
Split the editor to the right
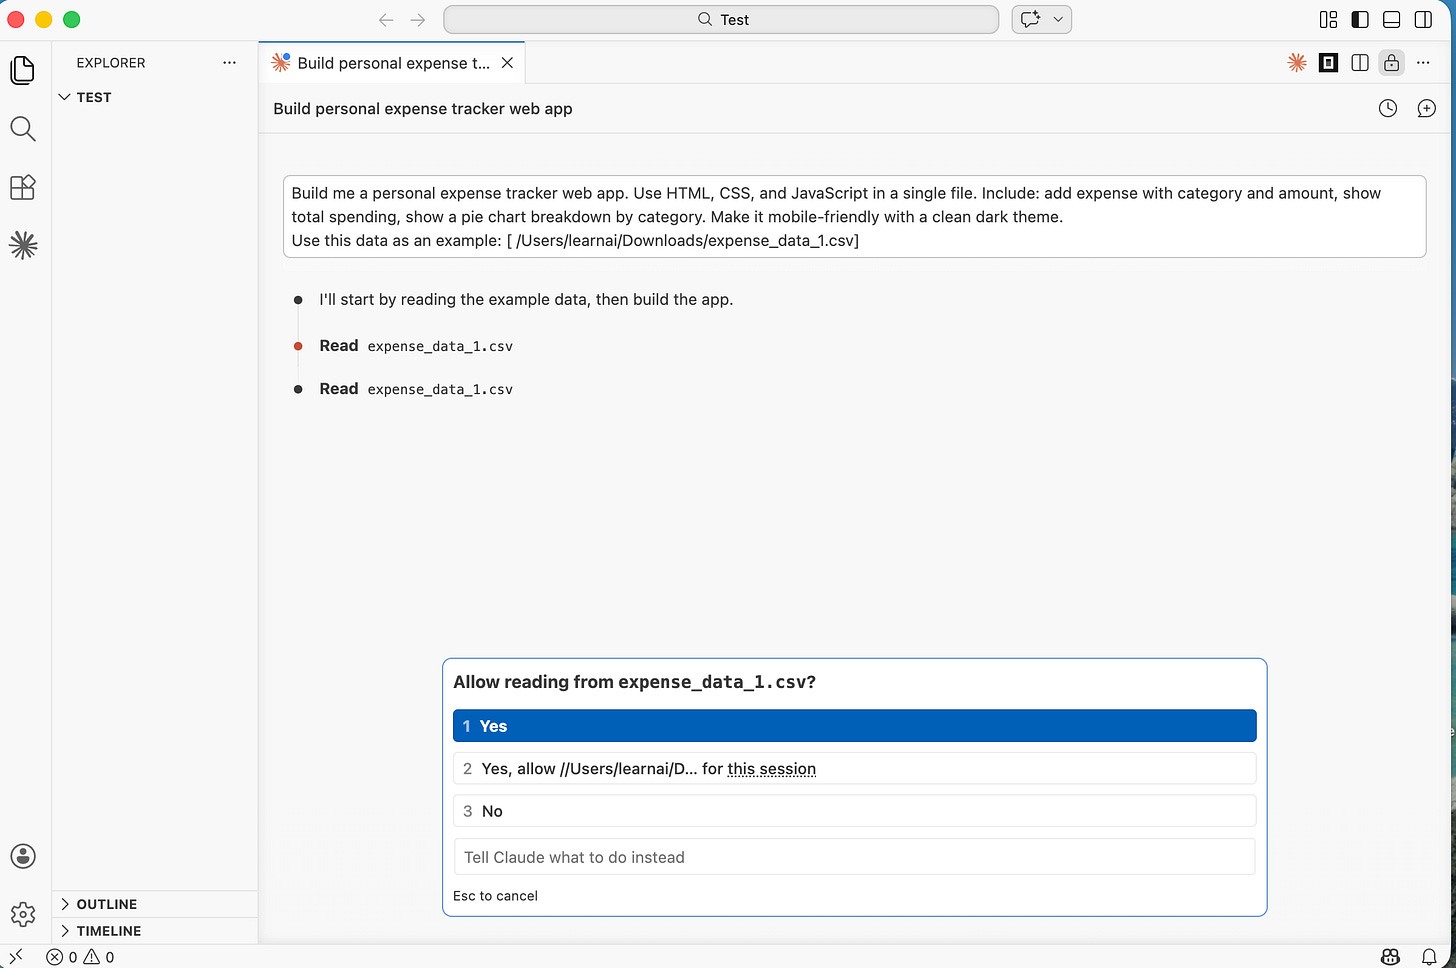[x=1360, y=63]
